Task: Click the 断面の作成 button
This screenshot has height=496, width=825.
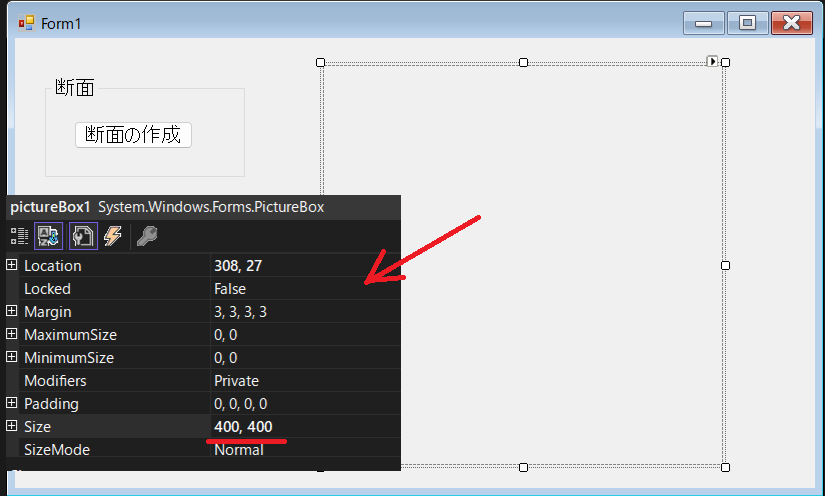Action: click(x=133, y=135)
